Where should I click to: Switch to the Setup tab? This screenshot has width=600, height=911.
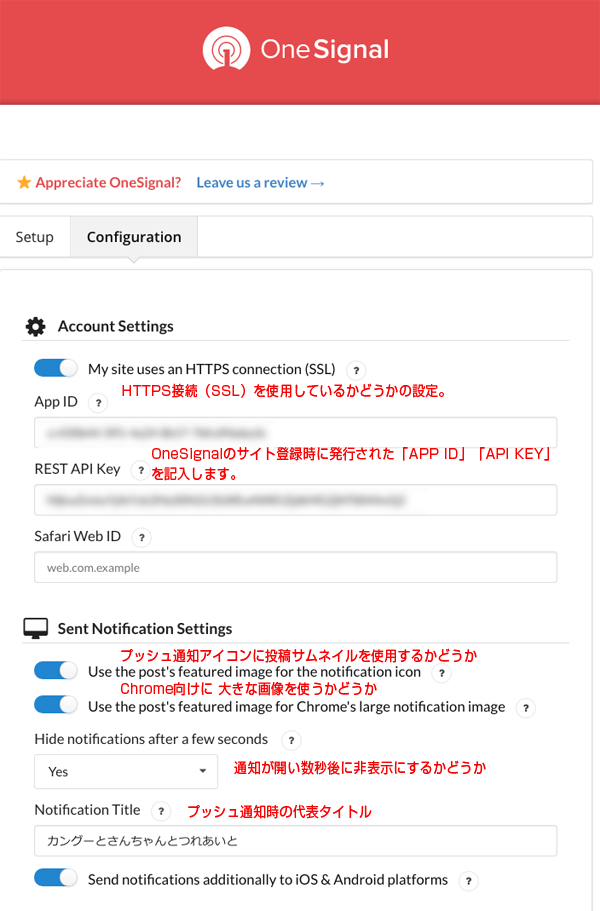click(x=34, y=237)
